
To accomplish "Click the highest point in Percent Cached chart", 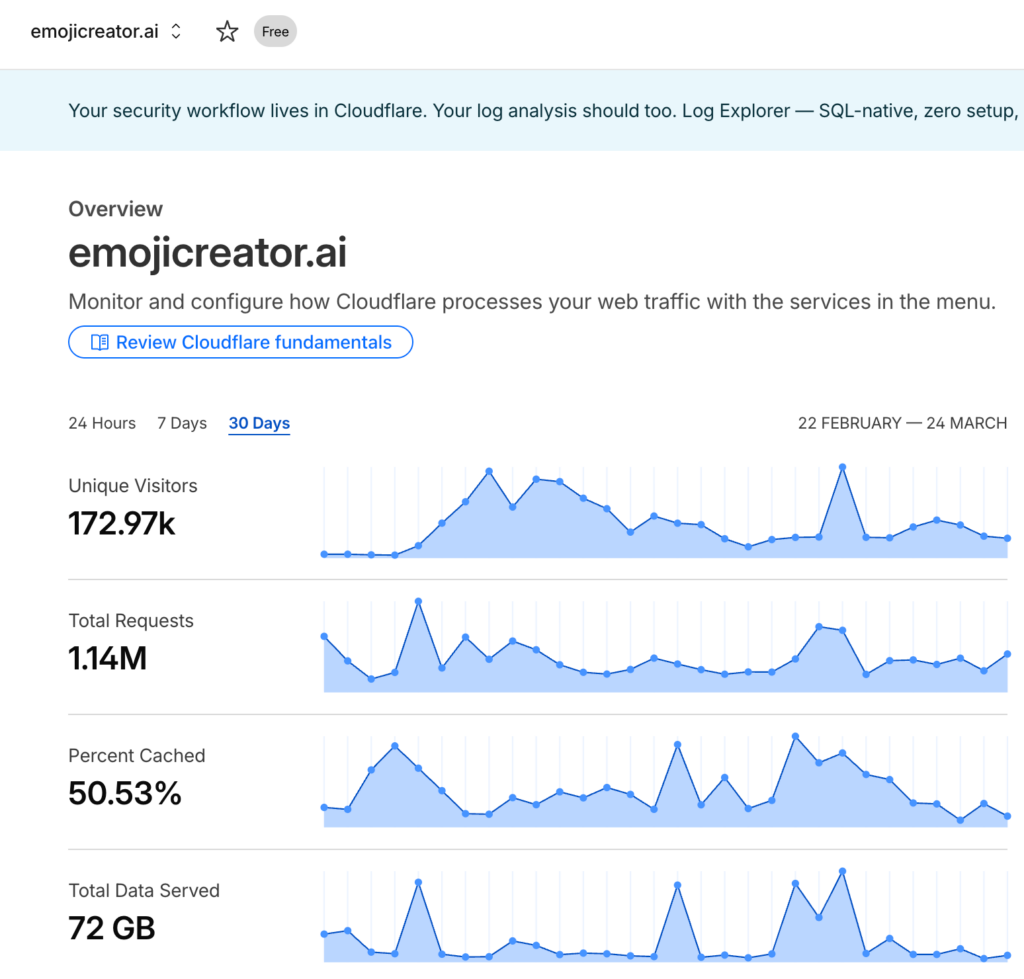I will (x=795, y=736).
